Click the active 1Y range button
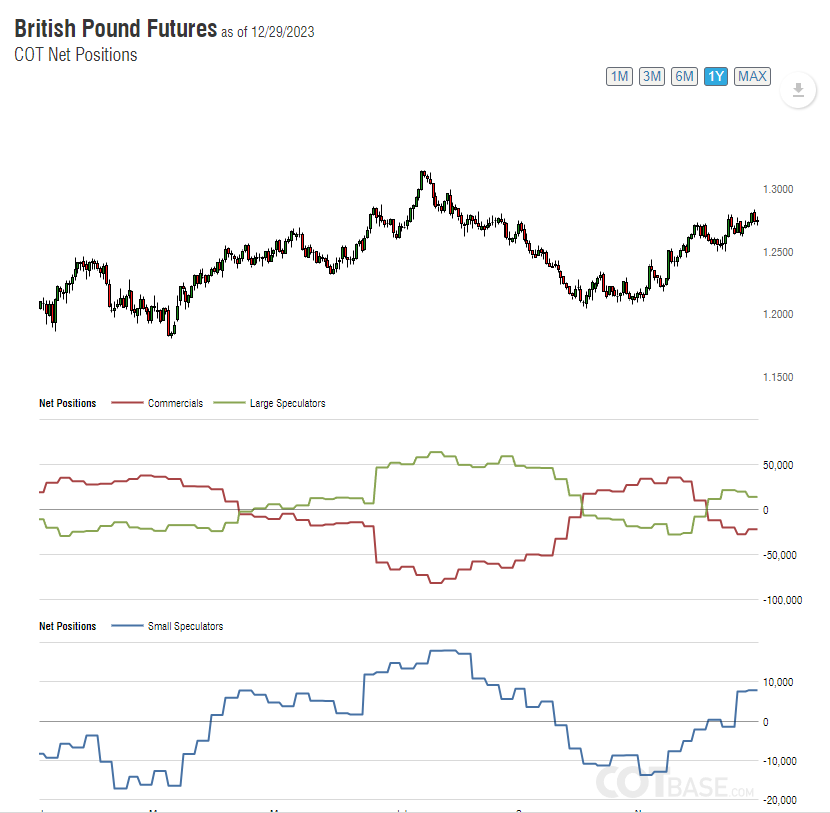830x813 pixels. point(715,76)
